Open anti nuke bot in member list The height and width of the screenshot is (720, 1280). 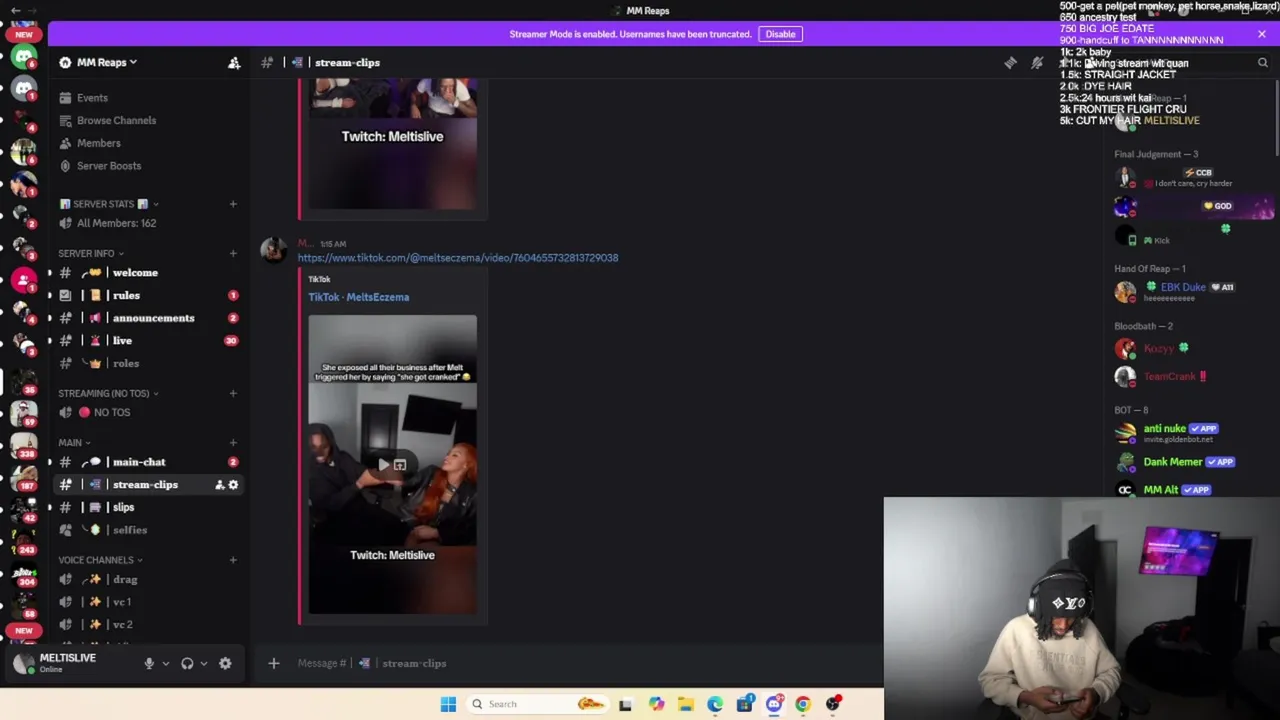[1190, 432]
